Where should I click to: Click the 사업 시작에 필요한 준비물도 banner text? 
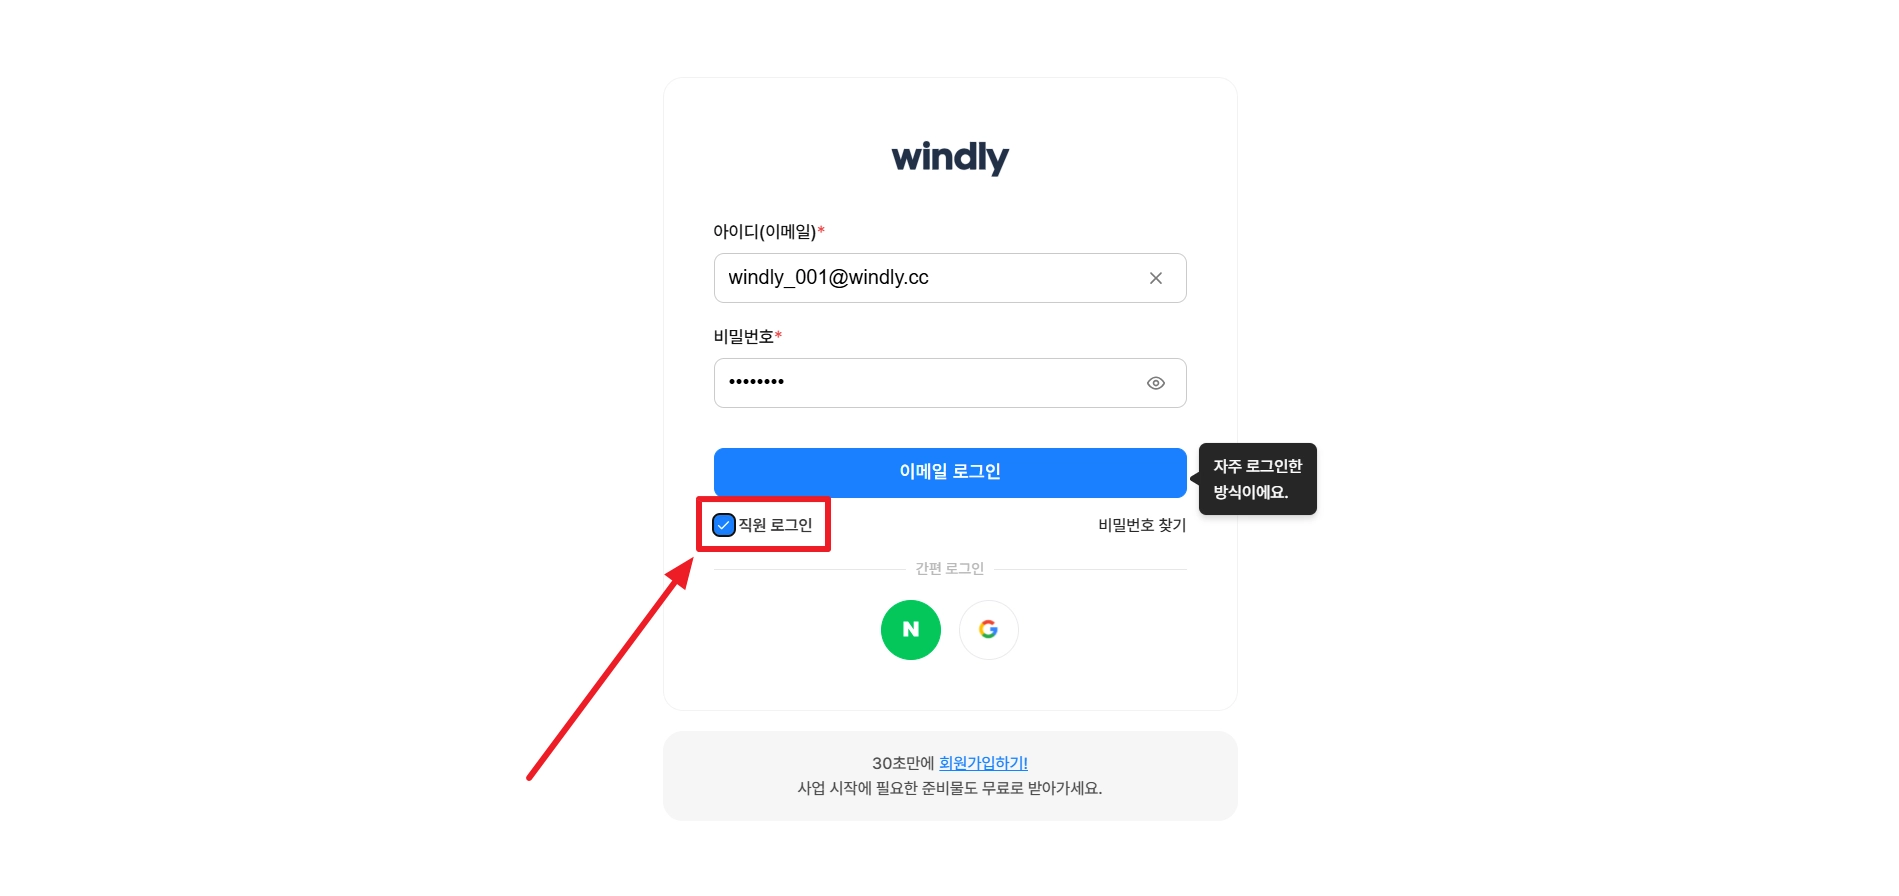pos(950,788)
